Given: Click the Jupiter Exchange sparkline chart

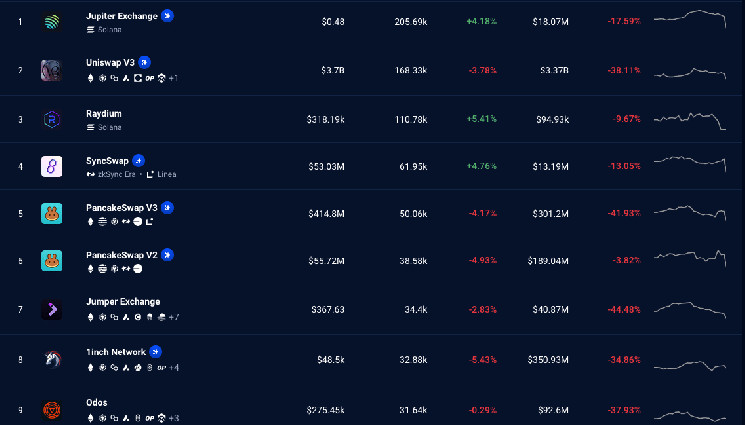Looking at the screenshot, I should [690, 19].
